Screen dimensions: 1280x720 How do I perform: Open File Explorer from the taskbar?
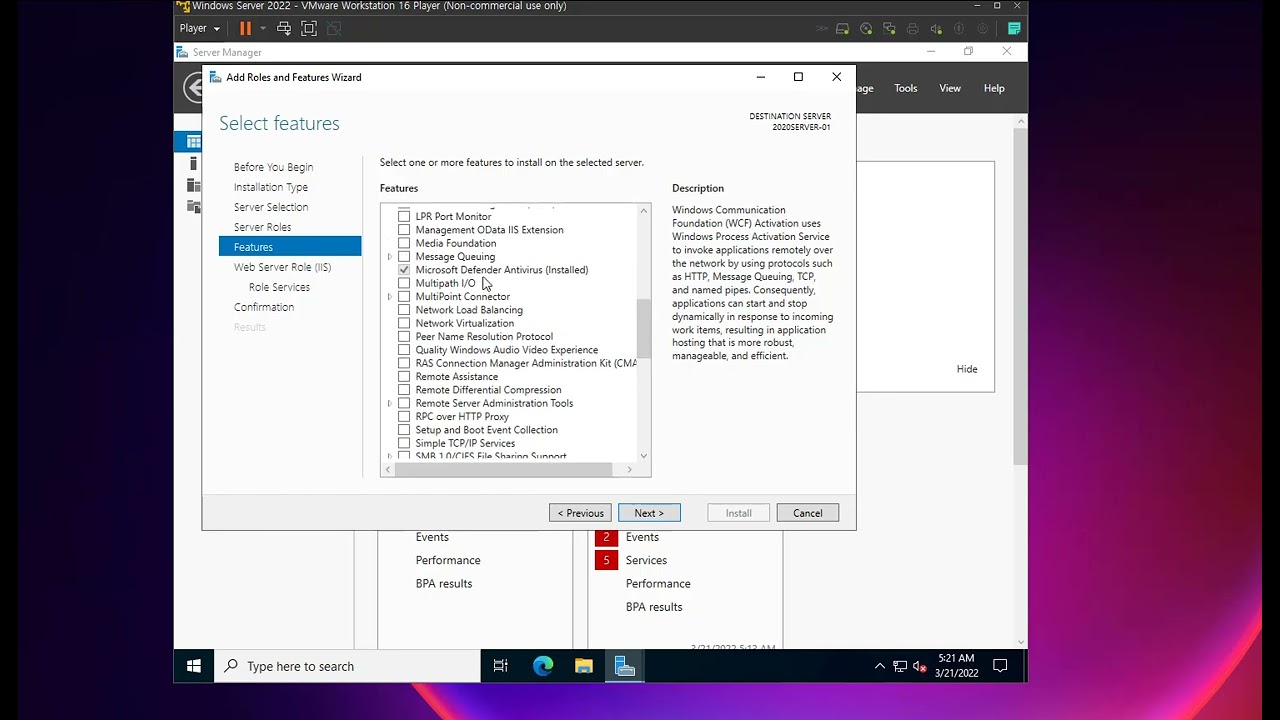[x=584, y=666]
